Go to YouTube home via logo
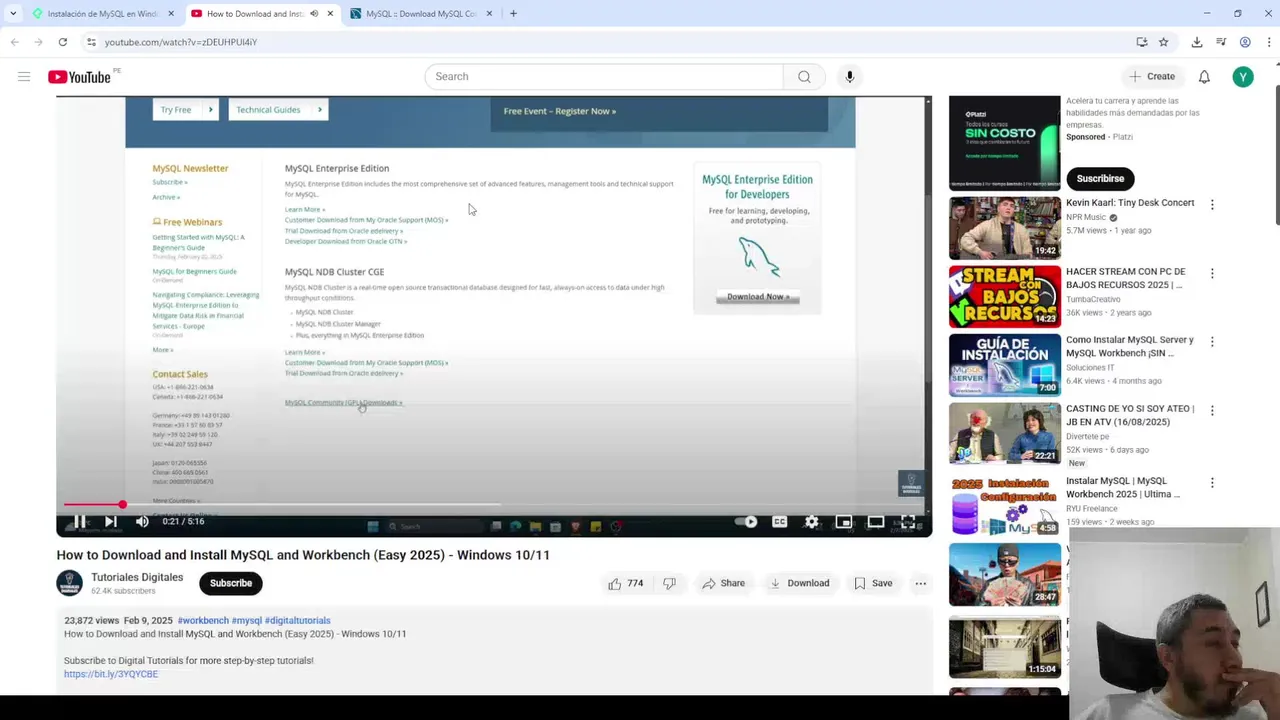The width and height of the screenshot is (1280, 720). coord(80,77)
